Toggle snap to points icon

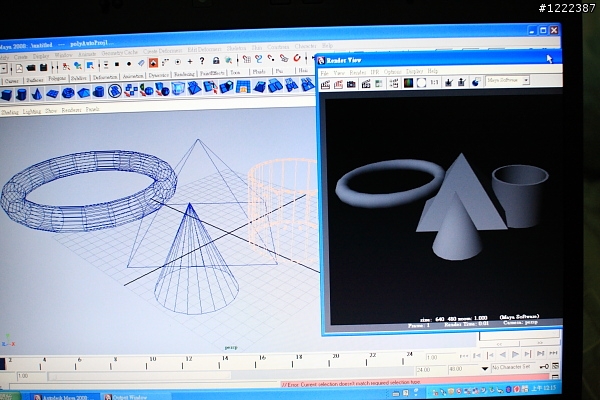pos(271,59)
